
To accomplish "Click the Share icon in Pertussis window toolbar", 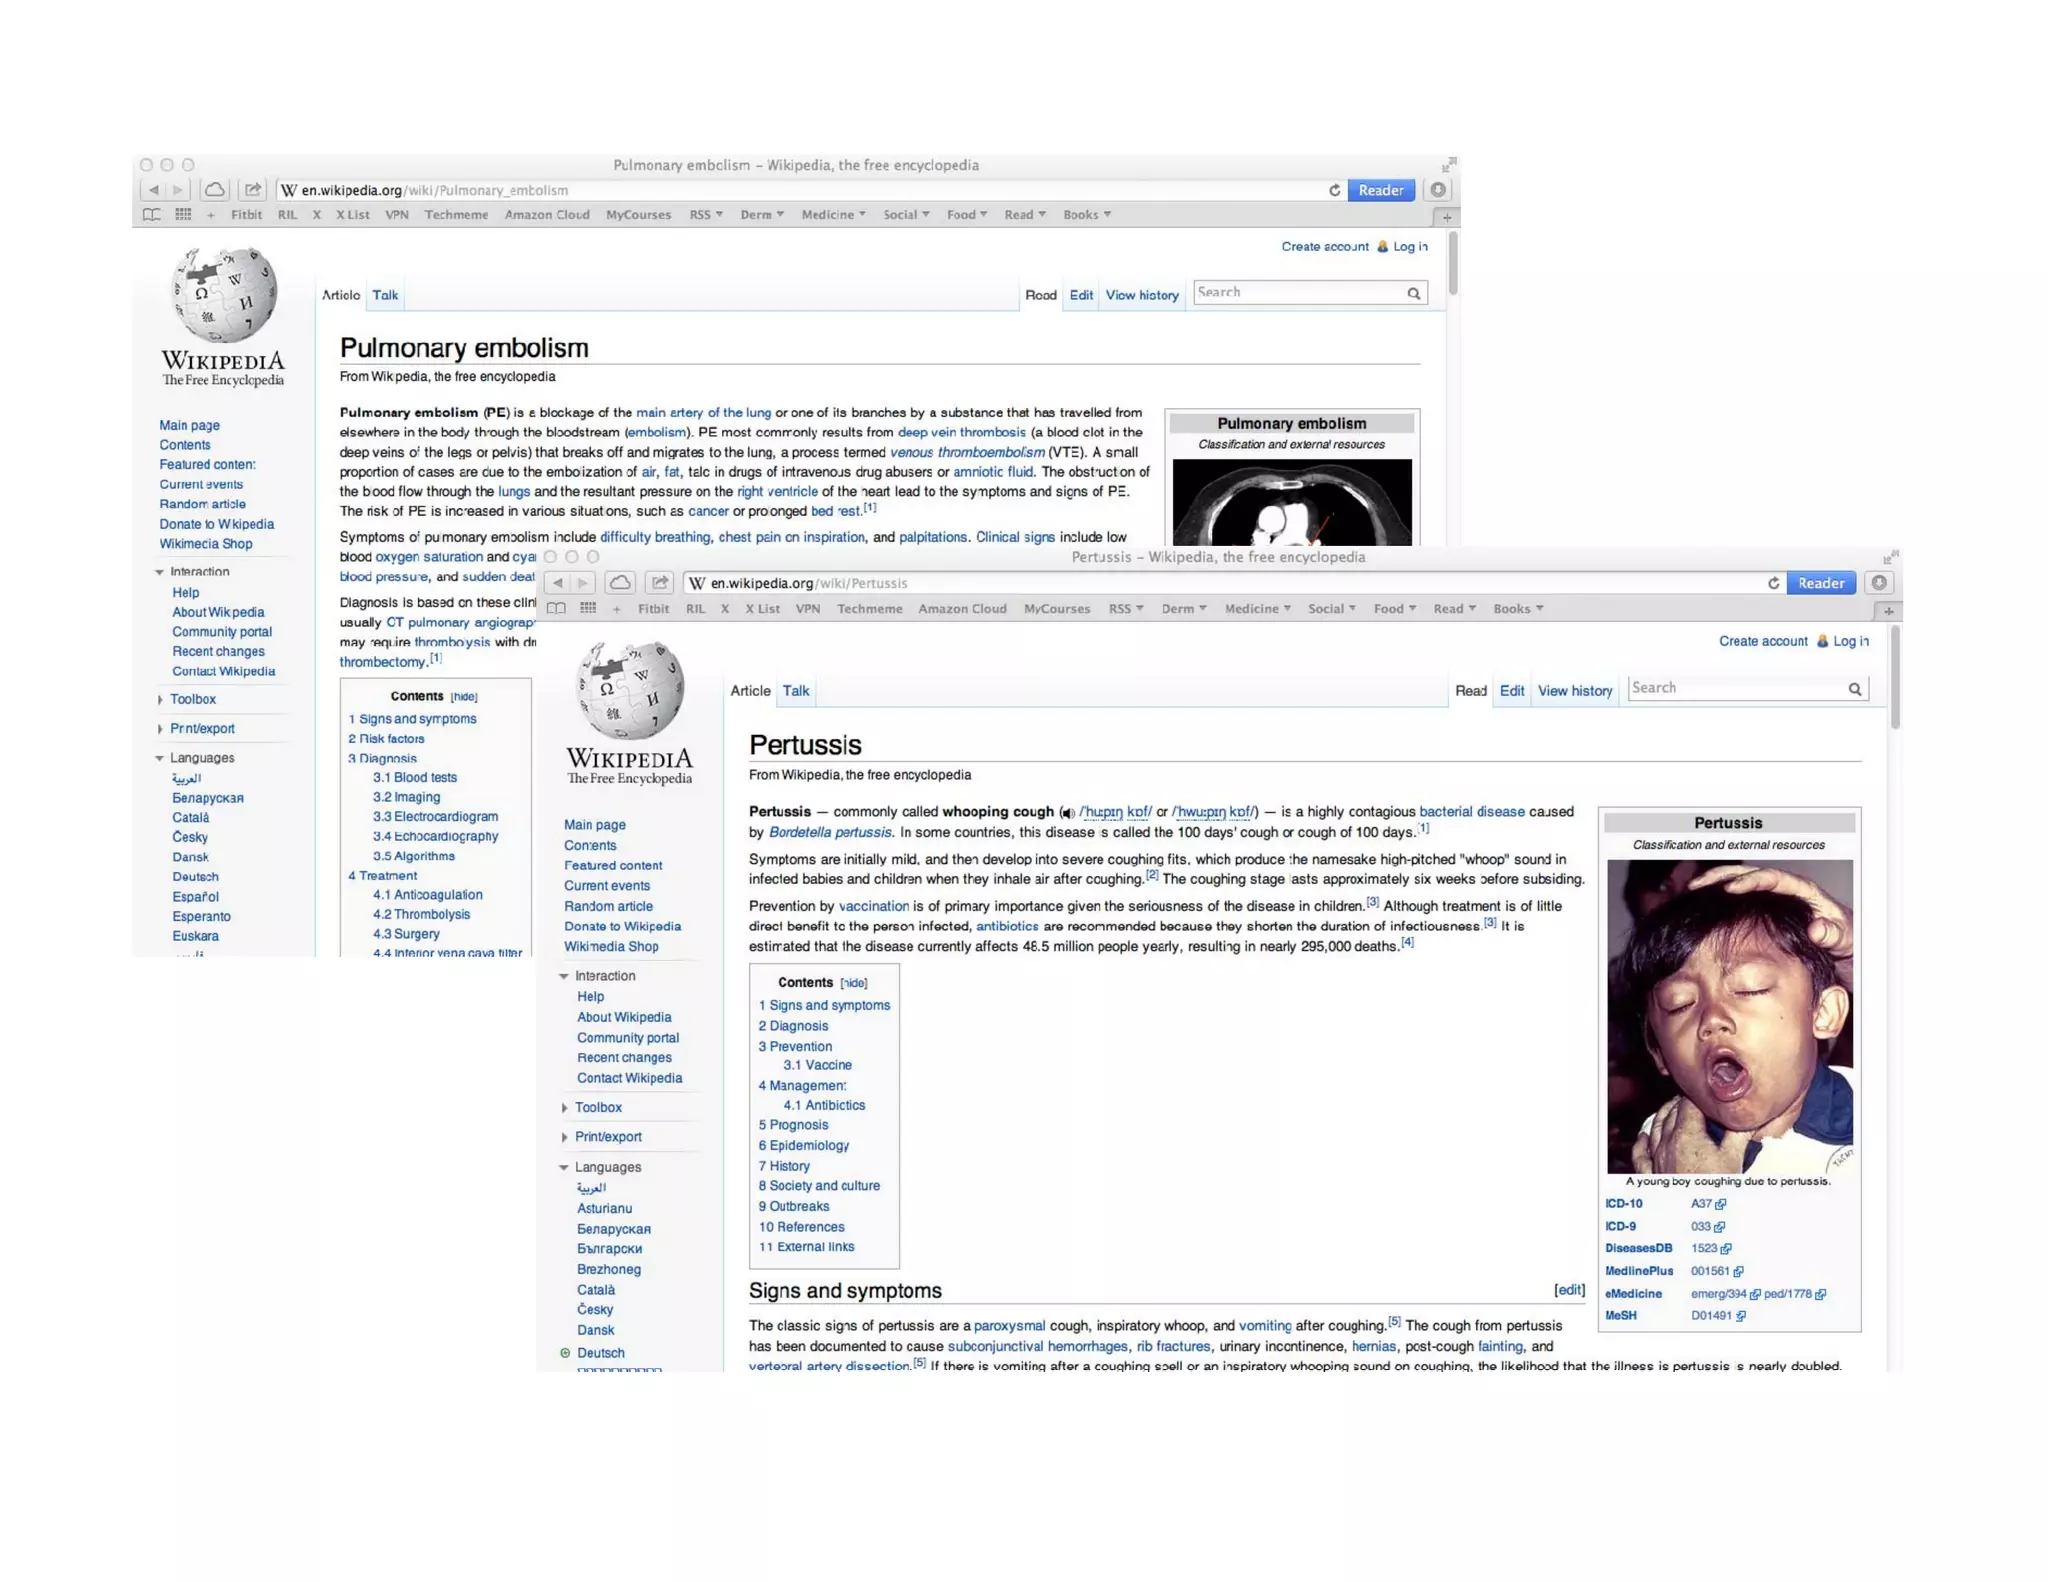I will coord(659,583).
